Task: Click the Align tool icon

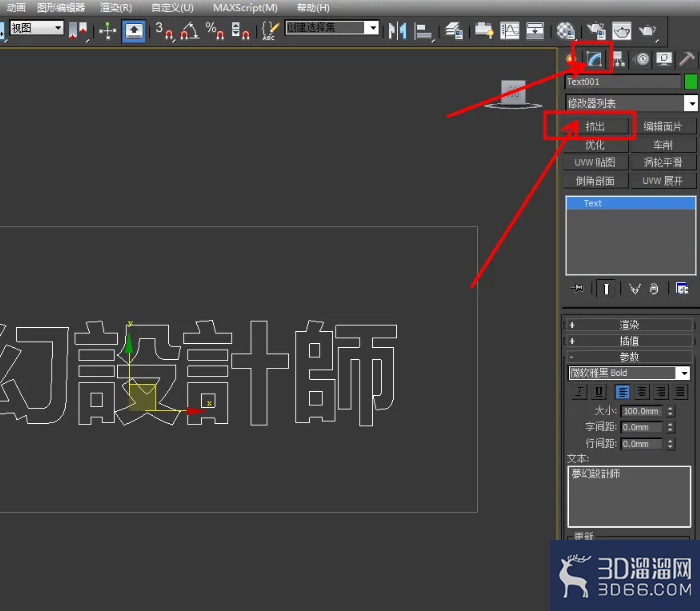Action: pyautogui.click(x=423, y=31)
